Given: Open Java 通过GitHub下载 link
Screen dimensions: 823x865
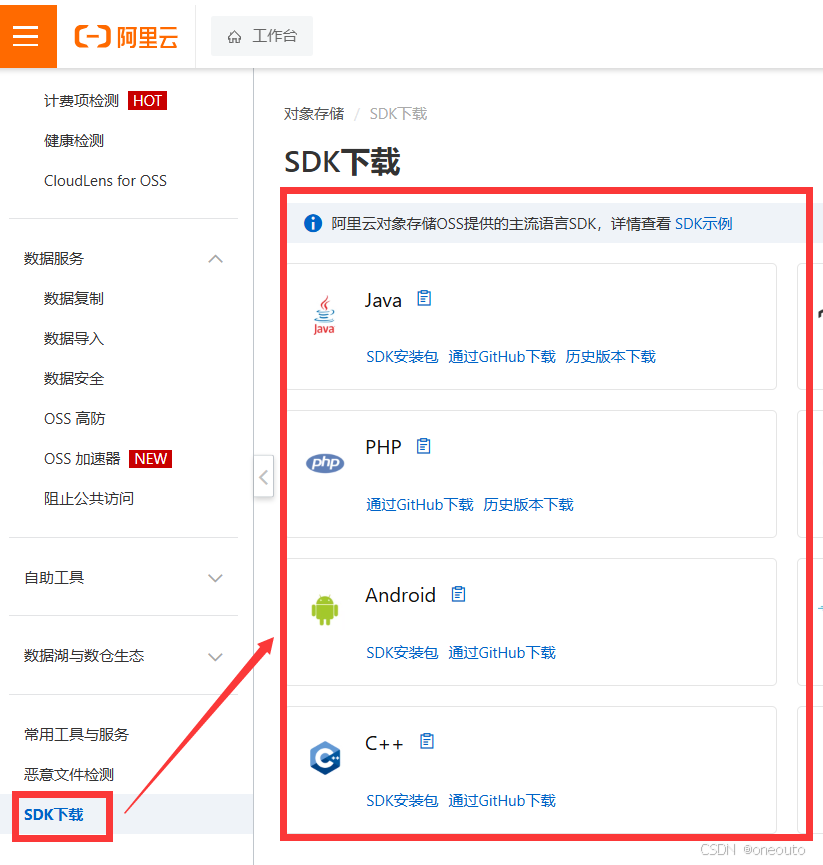Looking at the screenshot, I should pyautogui.click(x=502, y=357).
